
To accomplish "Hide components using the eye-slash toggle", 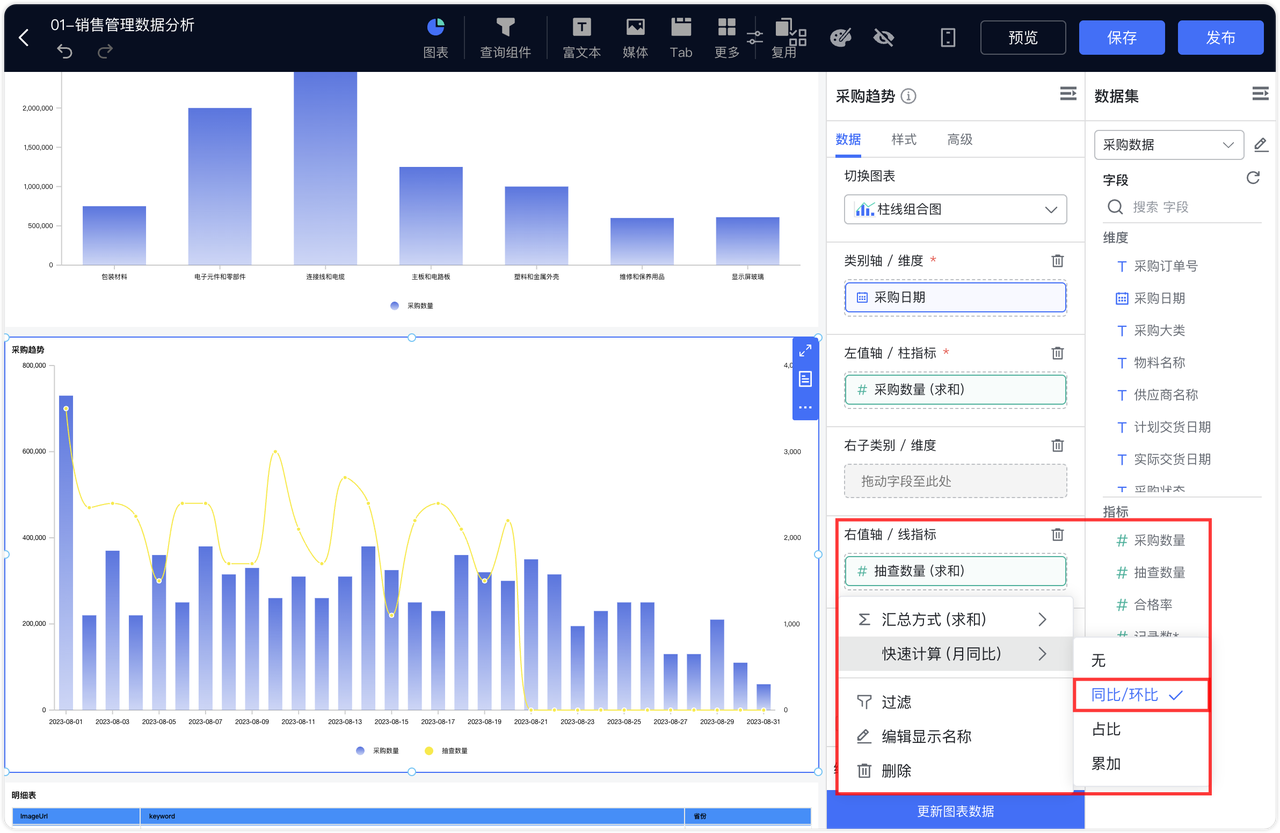I will click(x=883, y=37).
